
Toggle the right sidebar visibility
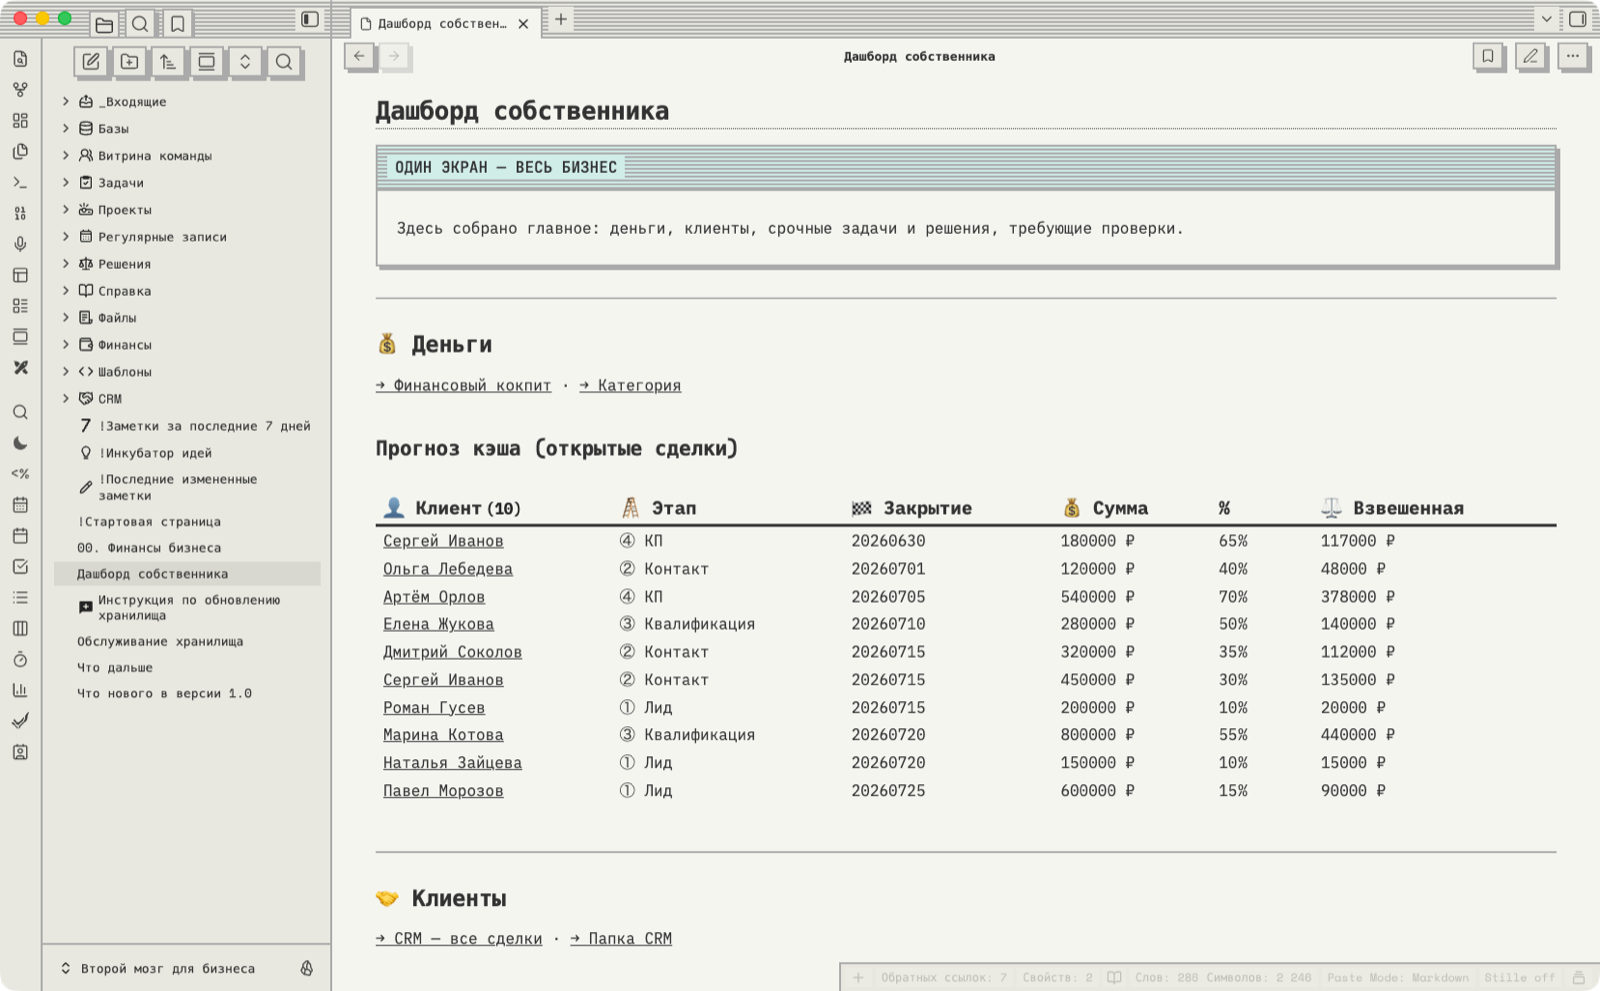click(1578, 20)
